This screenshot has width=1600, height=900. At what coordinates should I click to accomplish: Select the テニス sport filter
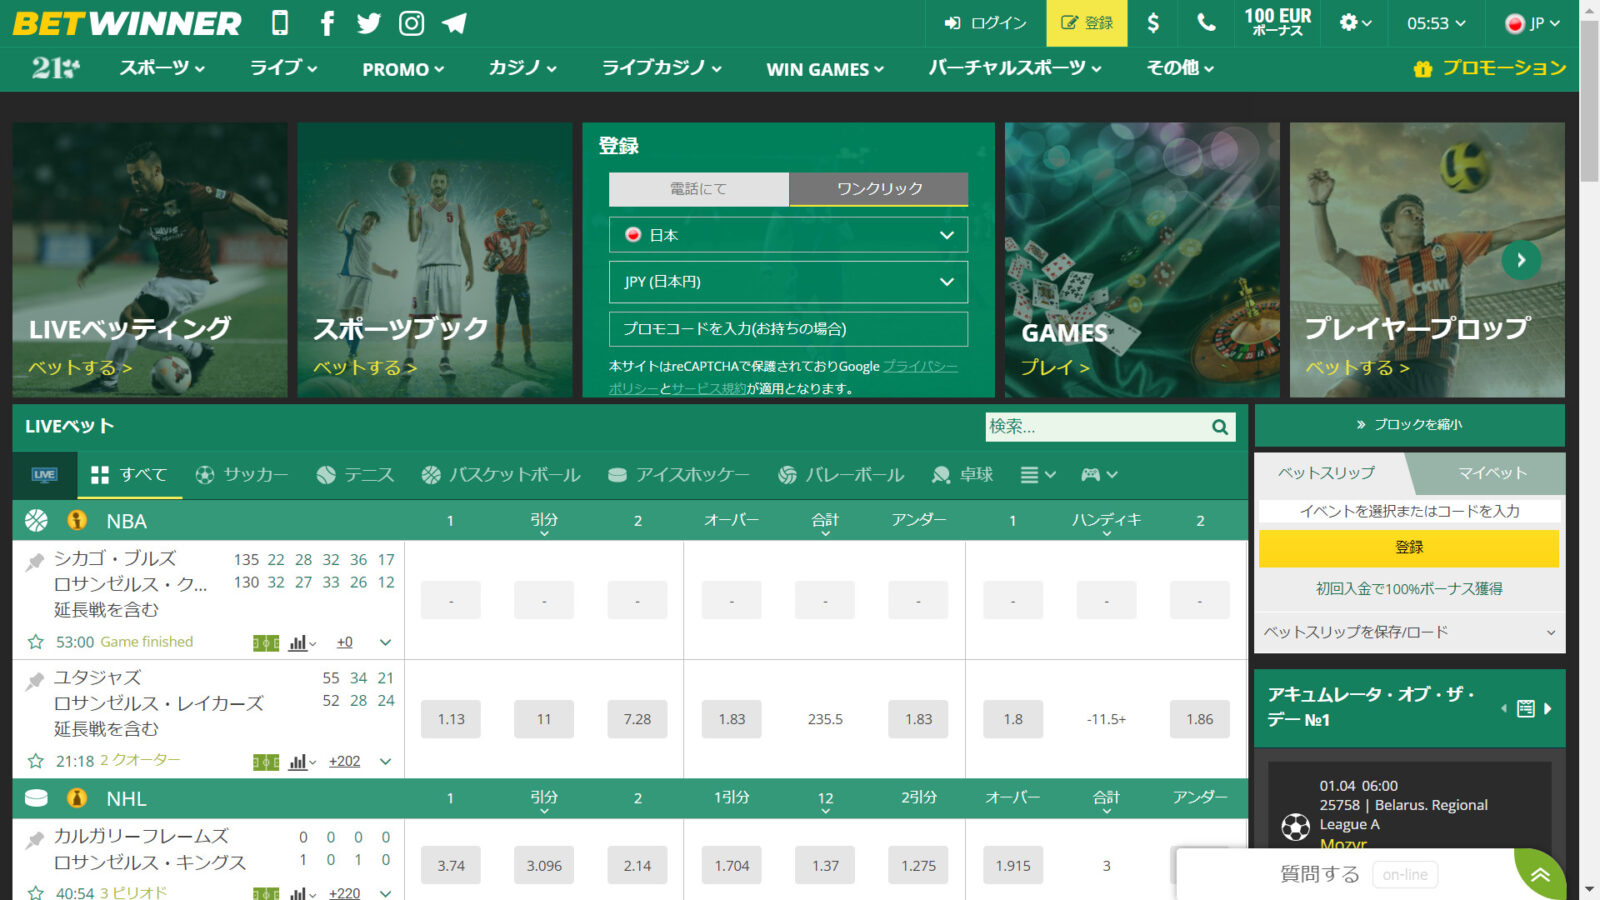coord(355,475)
